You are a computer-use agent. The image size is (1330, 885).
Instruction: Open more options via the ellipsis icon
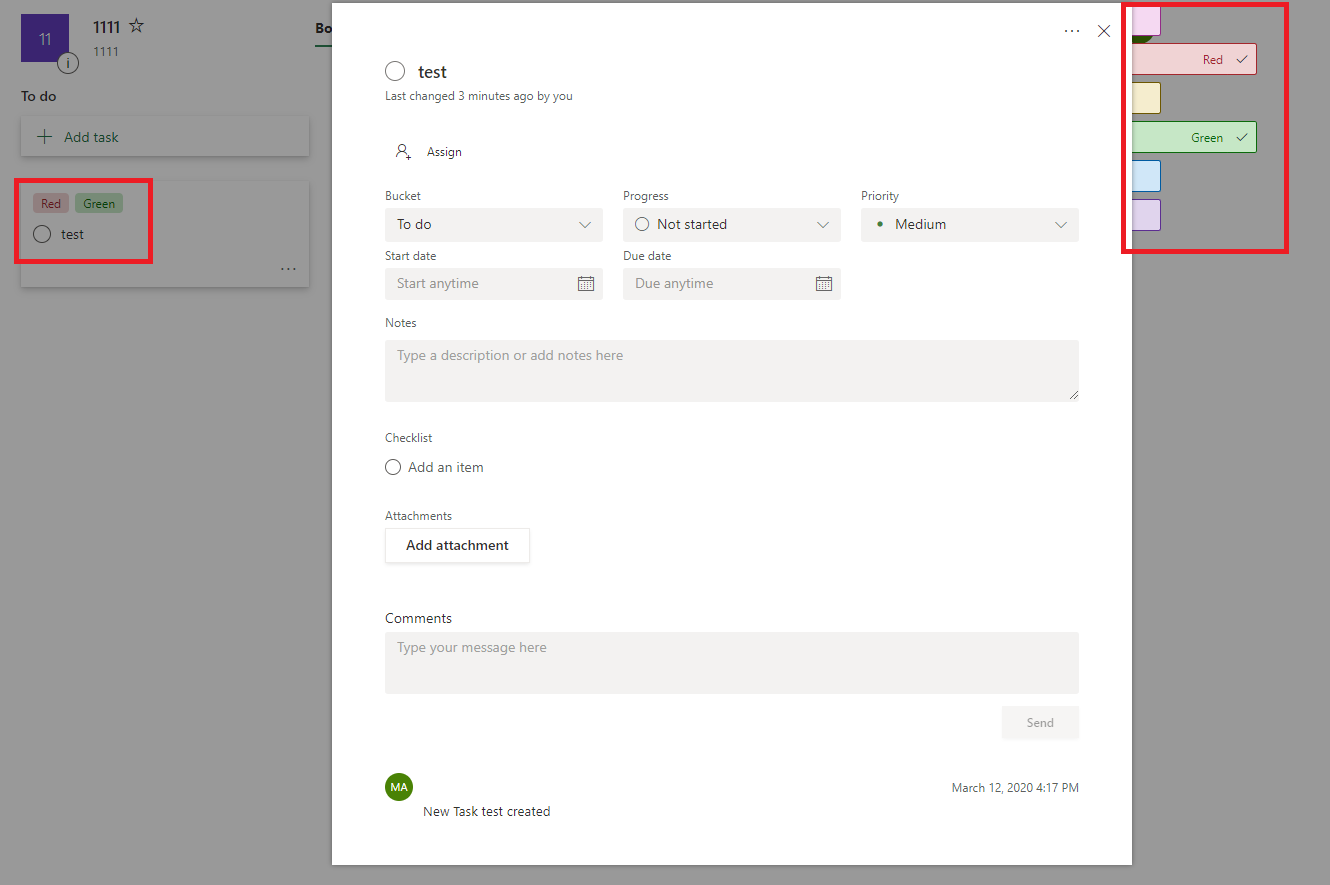[x=1072, y=31]
